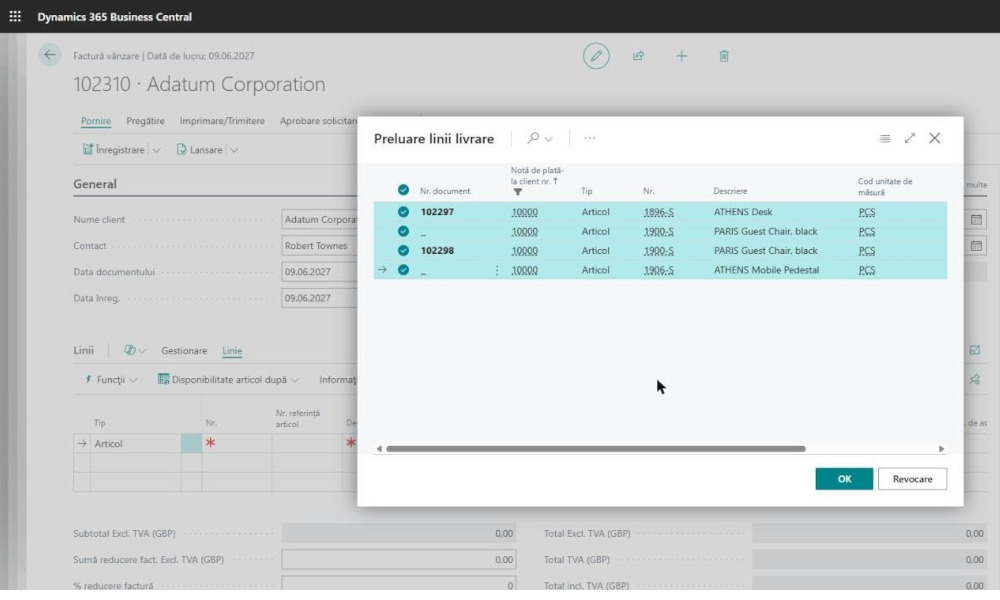1000x600 pixels.
Task: Expand Disponibilitate articol după dropdown
Action: point(295,380)
